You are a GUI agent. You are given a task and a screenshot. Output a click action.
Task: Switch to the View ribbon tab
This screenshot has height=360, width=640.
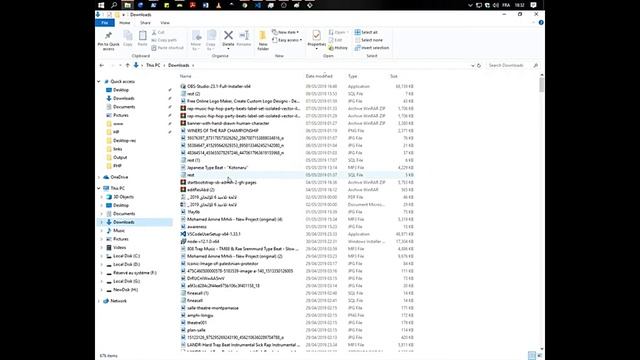(x=165, y=23)
